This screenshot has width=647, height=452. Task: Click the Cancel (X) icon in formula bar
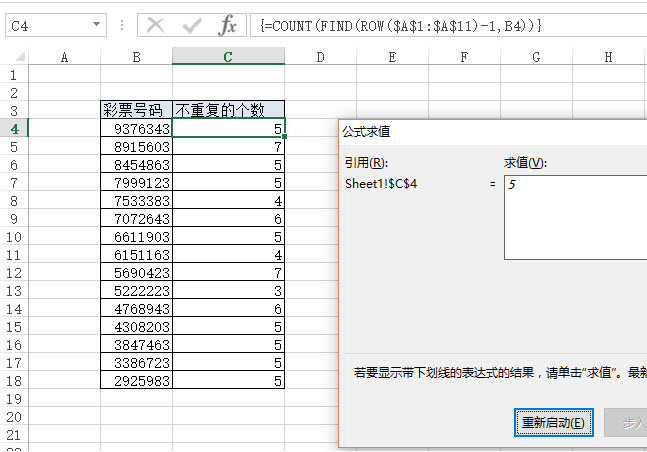click(x=156, y=26)
